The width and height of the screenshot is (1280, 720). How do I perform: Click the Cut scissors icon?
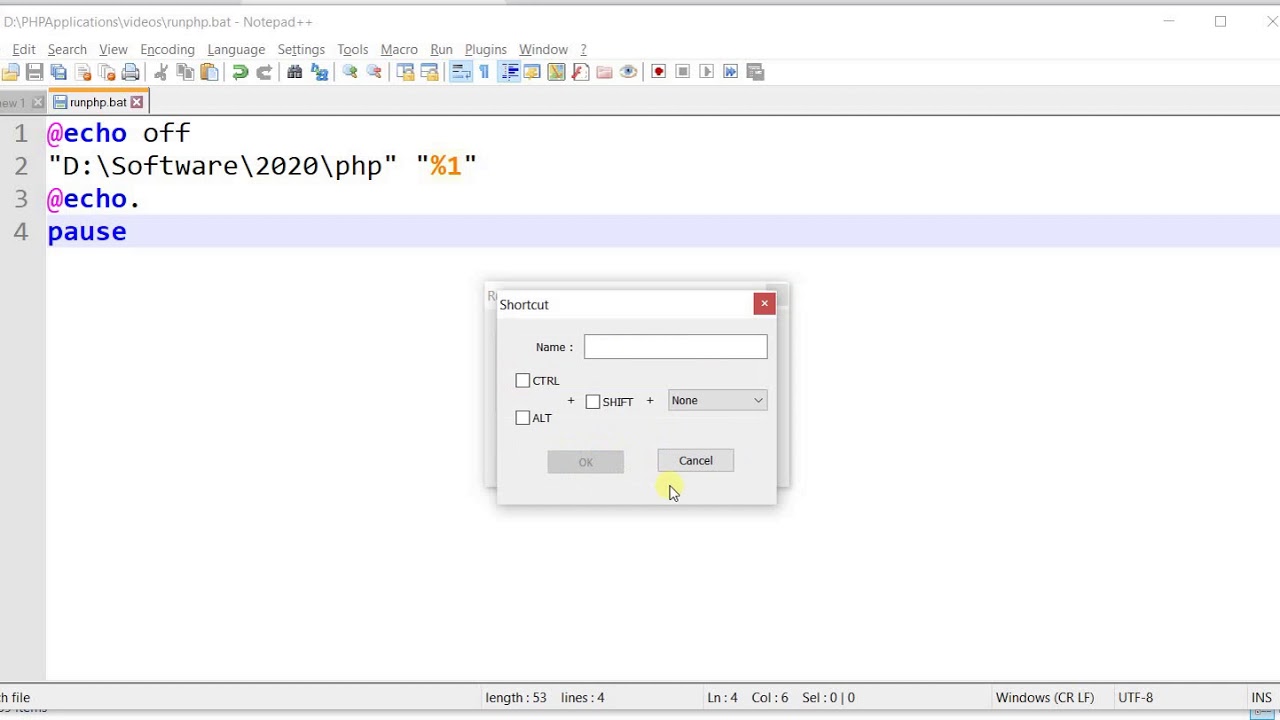(161, 72)
